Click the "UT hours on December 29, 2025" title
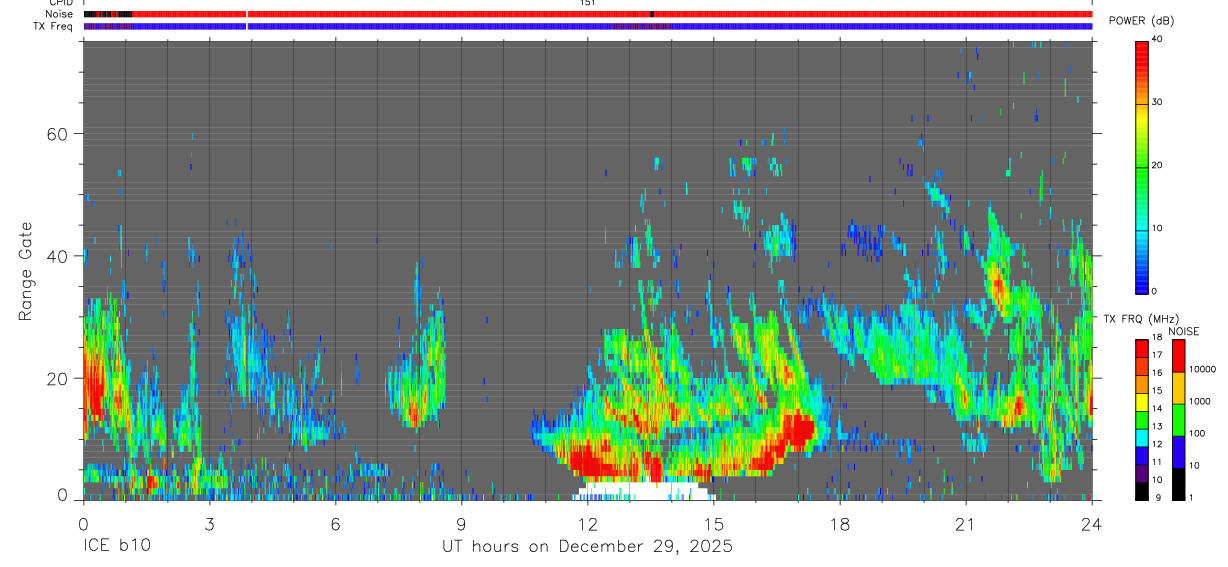The width and height of the screenshot is (1228, 567). (x=587, y=547)
